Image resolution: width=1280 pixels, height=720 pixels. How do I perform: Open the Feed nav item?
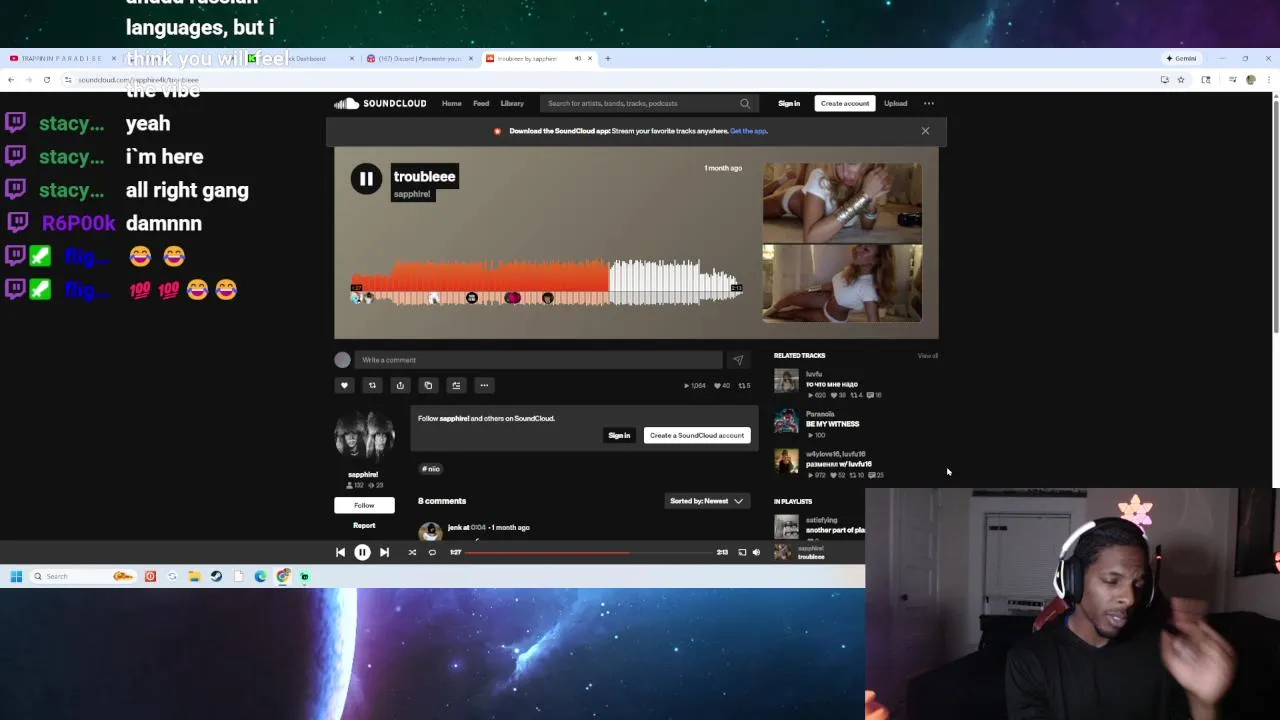pyautogui.click(x=481, y=103)
